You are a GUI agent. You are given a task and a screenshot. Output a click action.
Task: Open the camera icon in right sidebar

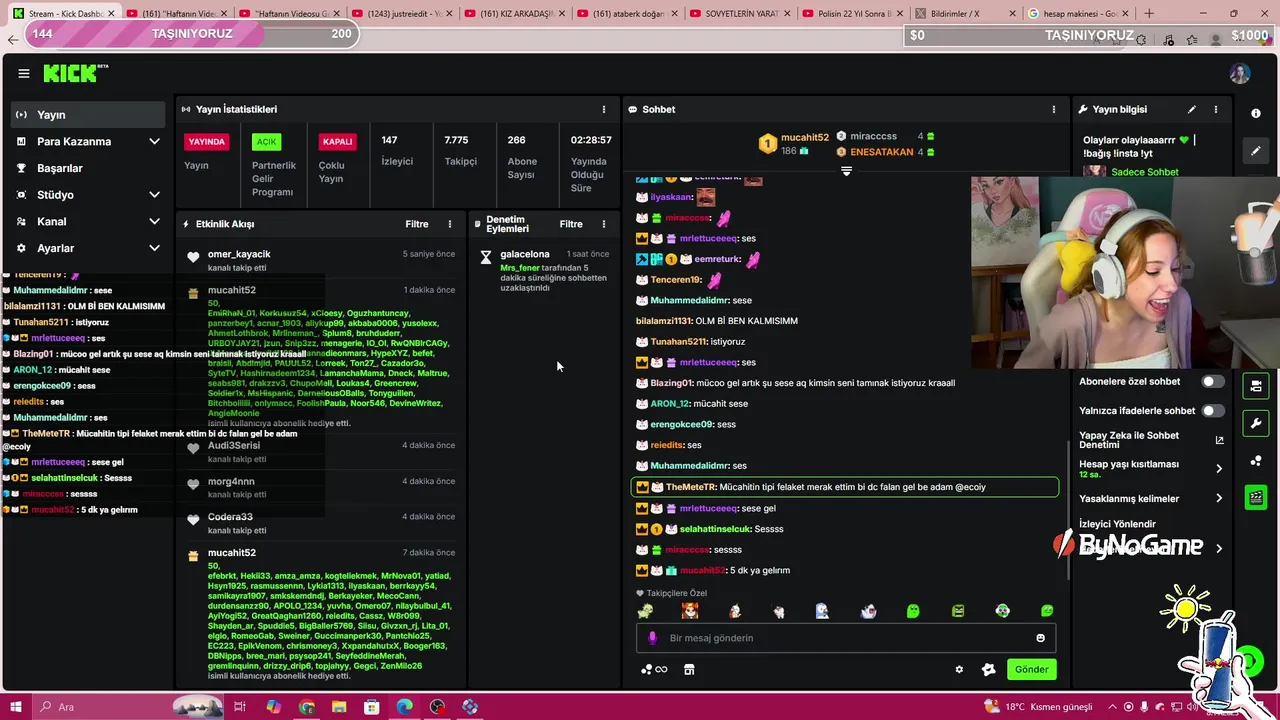(1256, 386)
